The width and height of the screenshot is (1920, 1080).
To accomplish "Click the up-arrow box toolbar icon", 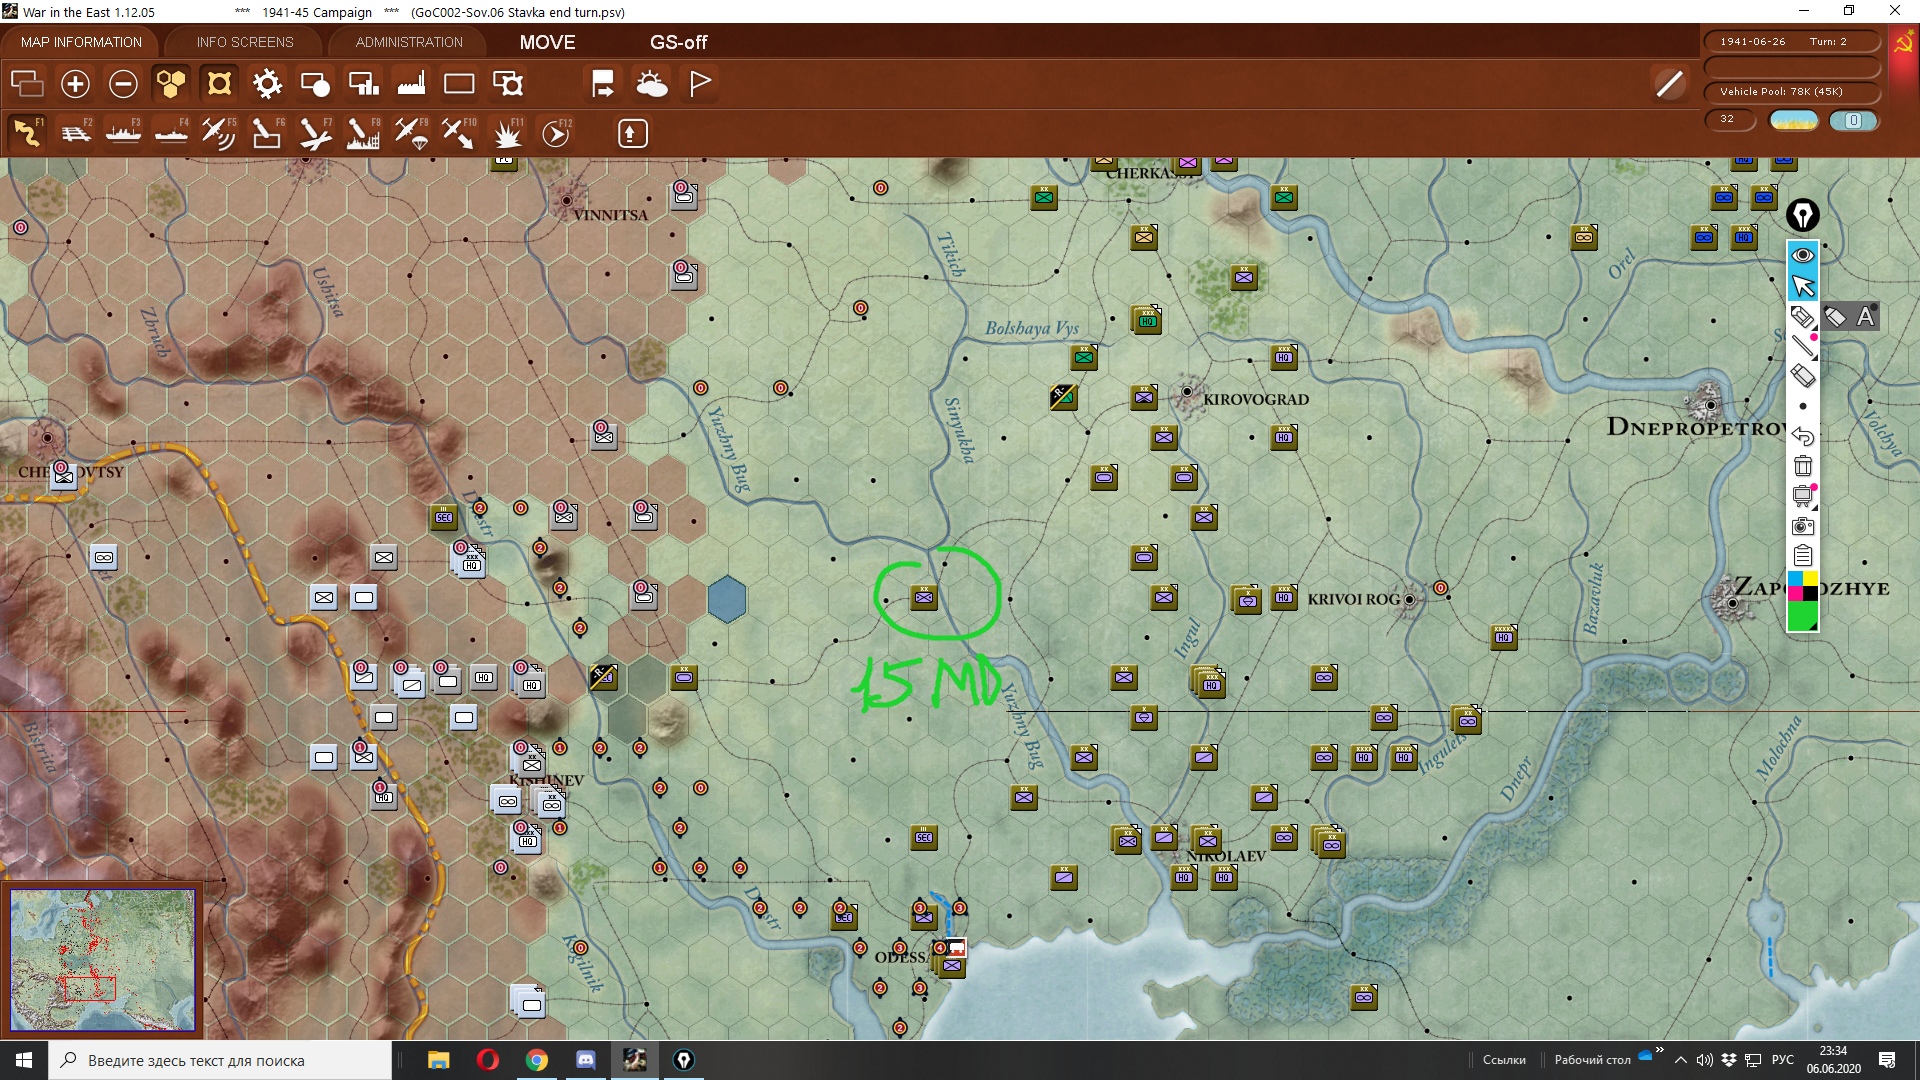I will pos(632,133).
